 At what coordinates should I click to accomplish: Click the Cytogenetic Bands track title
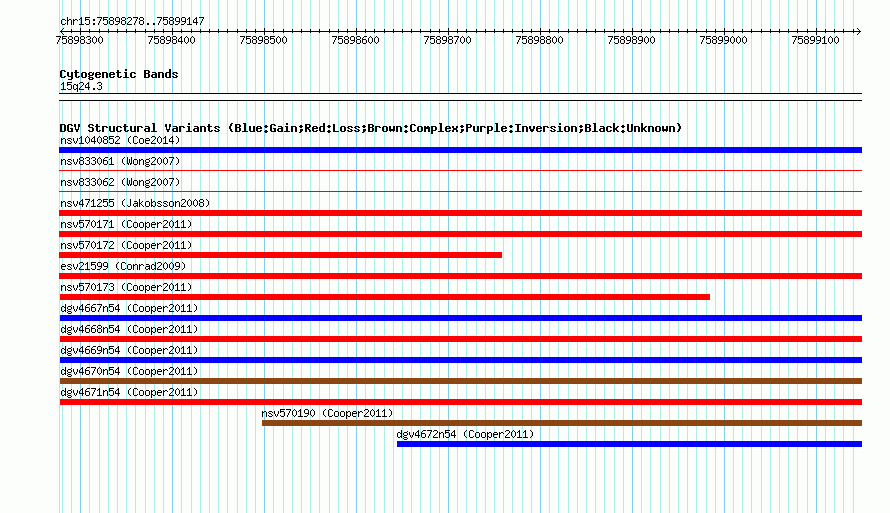(119, 74)
